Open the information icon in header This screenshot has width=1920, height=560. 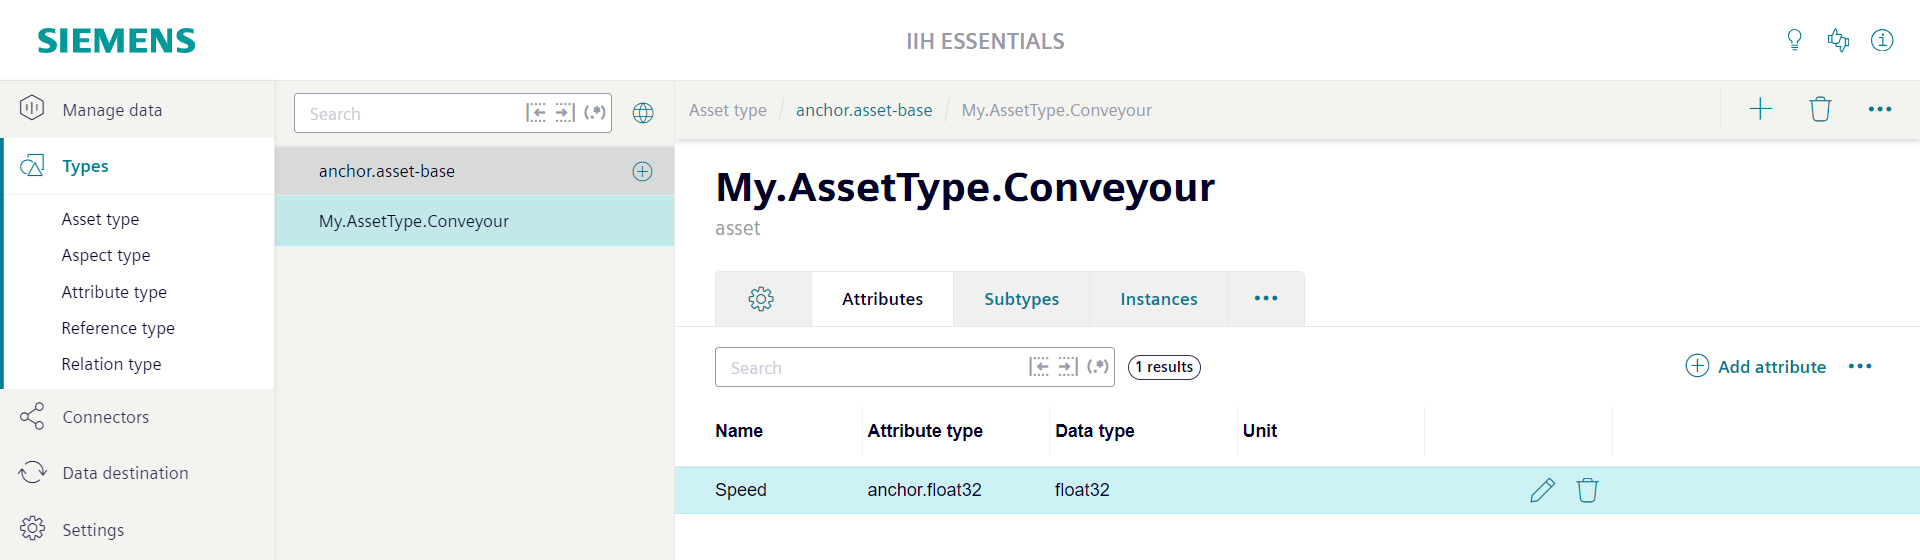[x=1882, y=40]
